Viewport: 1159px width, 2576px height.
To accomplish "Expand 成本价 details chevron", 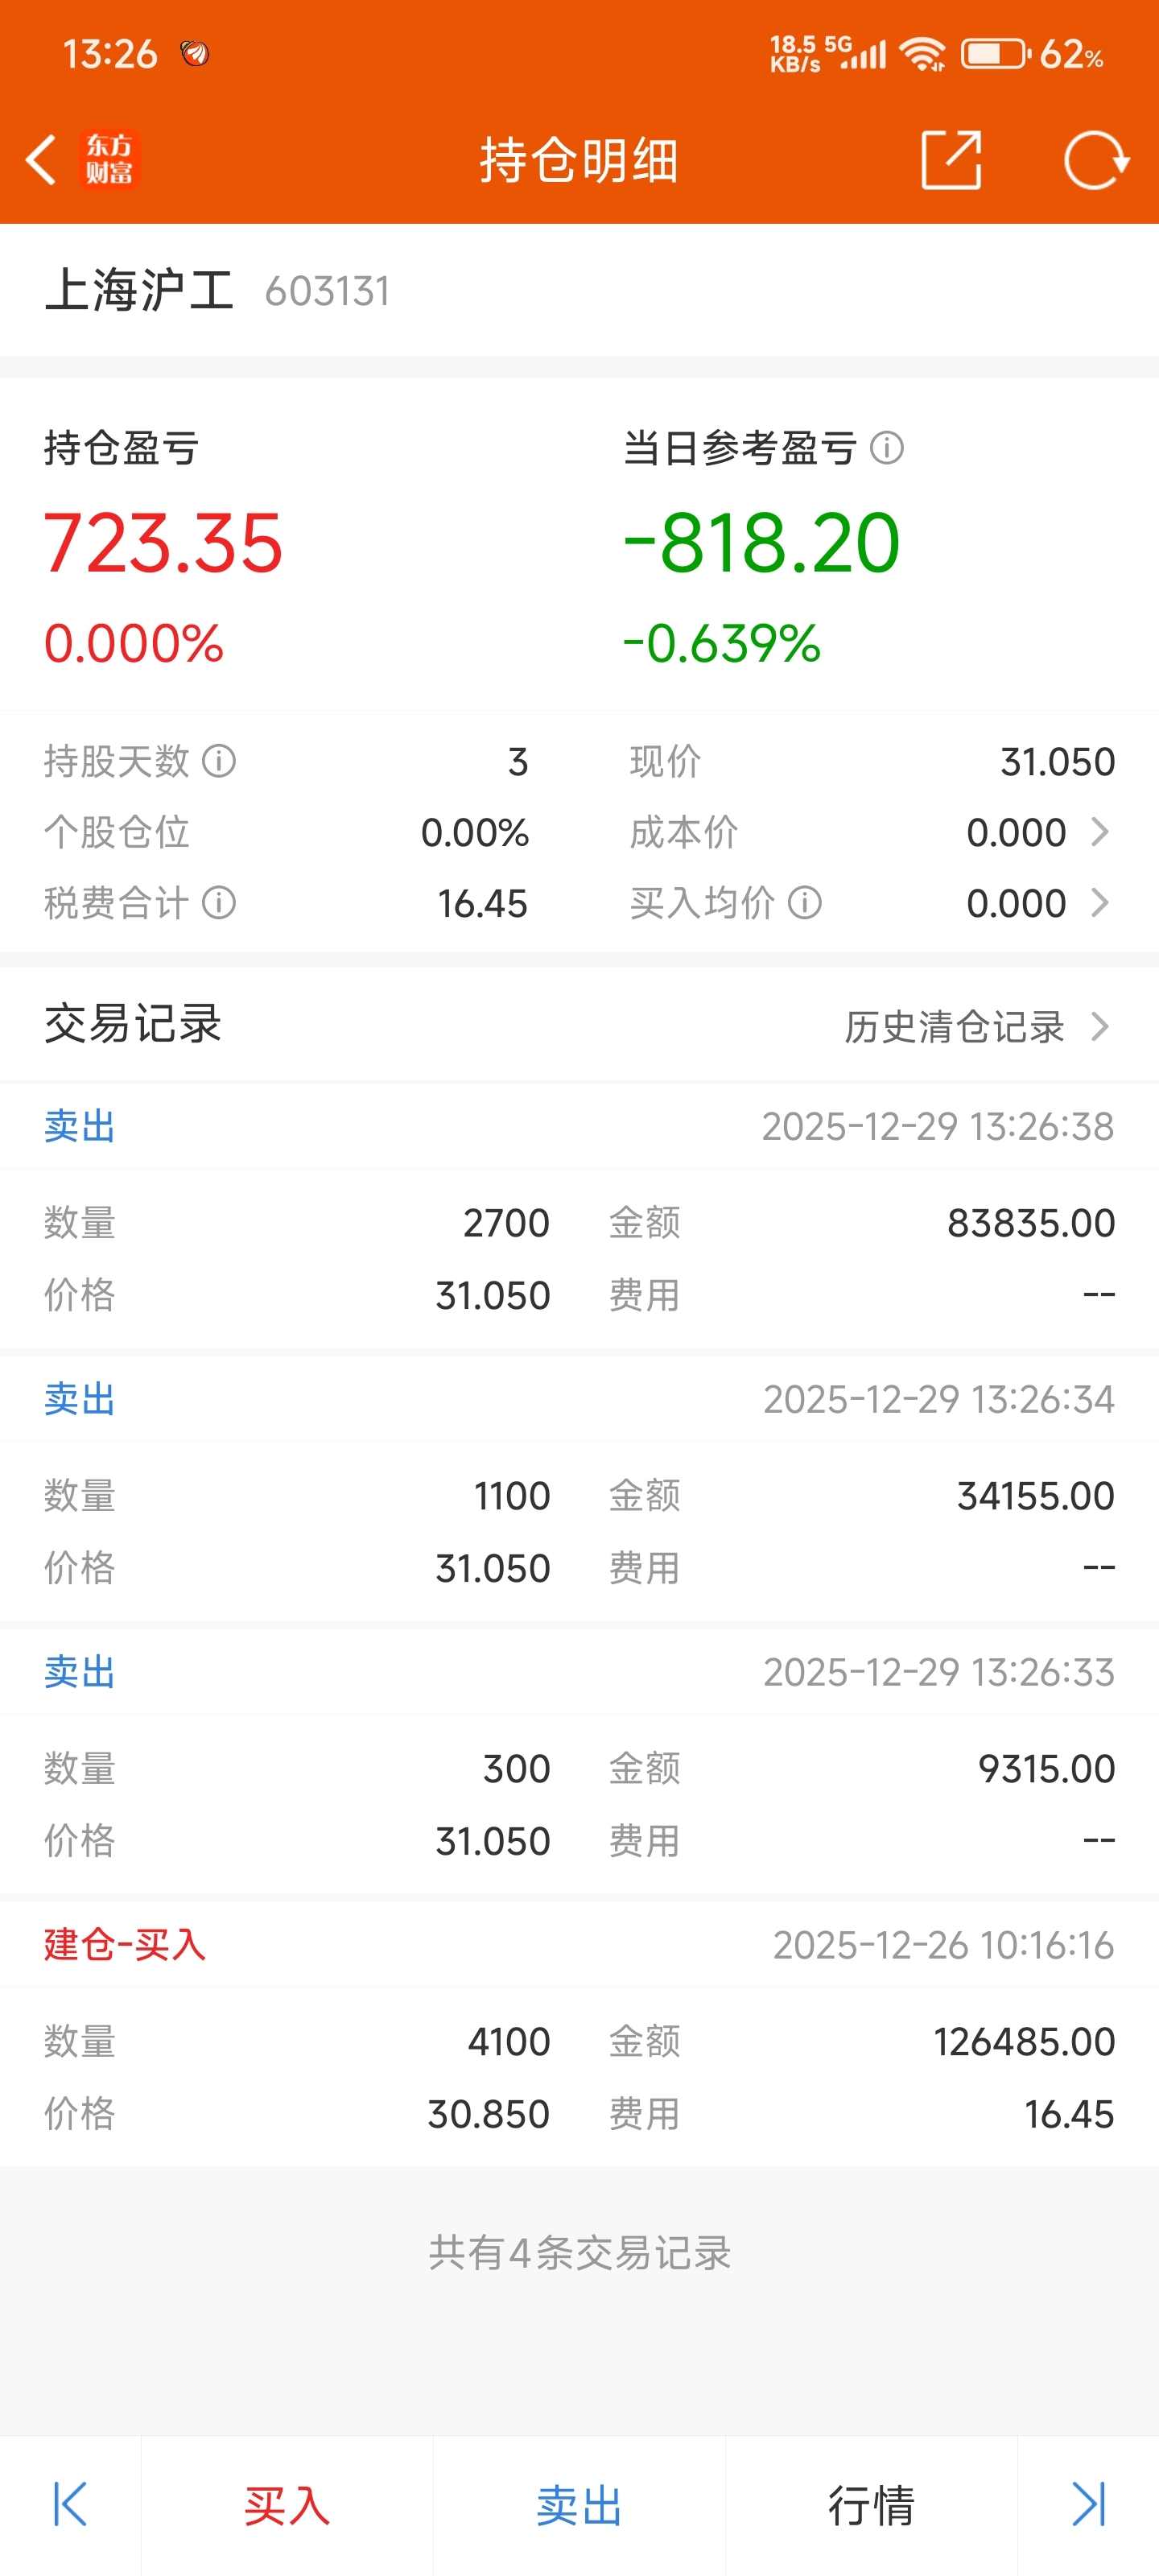I will [x=1100, y=832].
